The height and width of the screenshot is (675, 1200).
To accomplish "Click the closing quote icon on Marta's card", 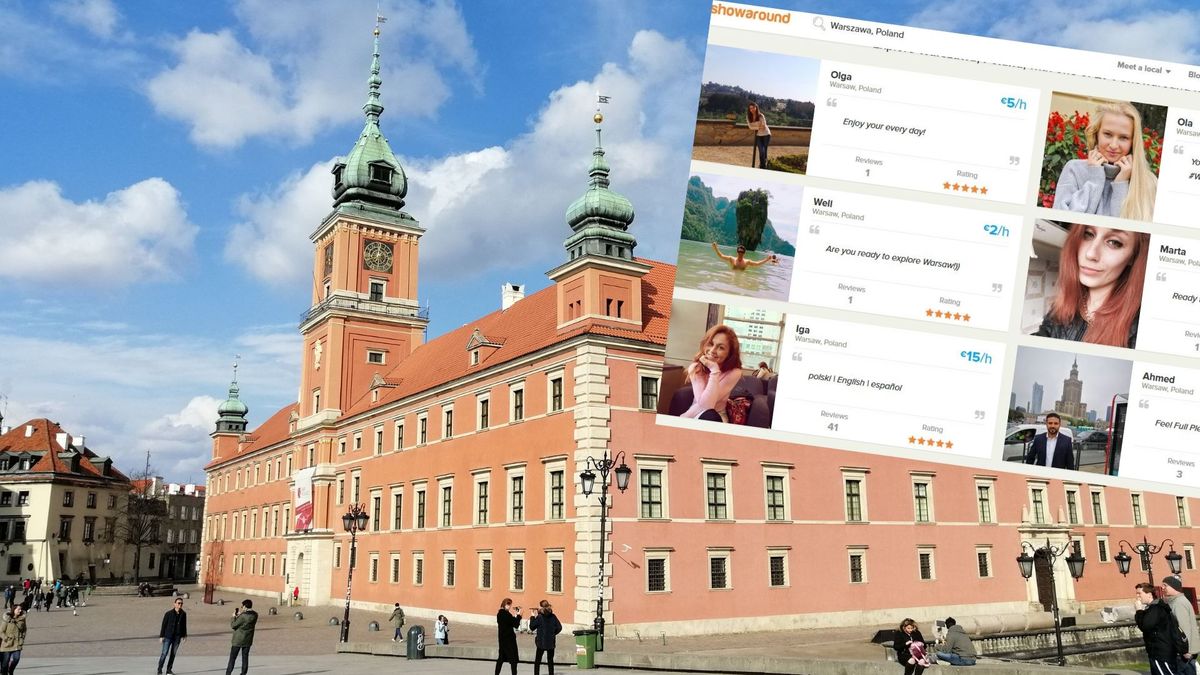I will tap(1159, 278).
